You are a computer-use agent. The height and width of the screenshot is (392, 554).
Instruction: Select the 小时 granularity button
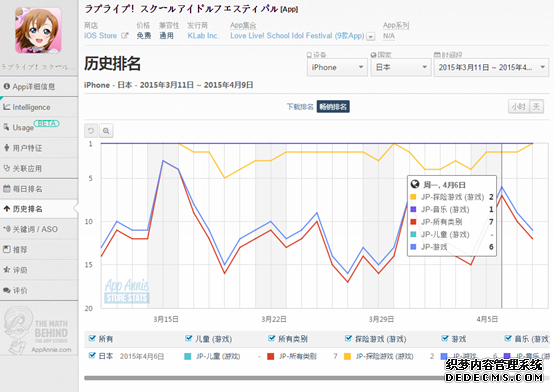(x=518, y=106)
